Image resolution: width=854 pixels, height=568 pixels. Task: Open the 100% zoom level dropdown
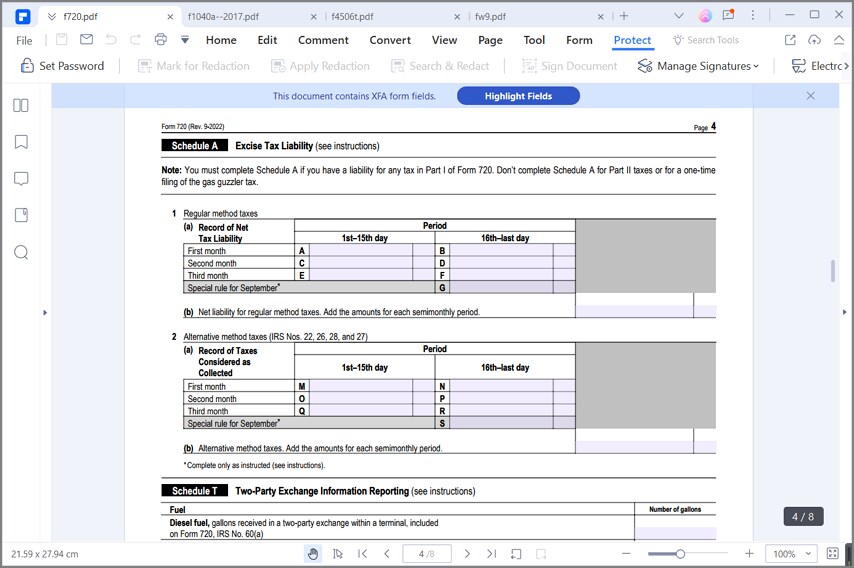click(791, 554)
